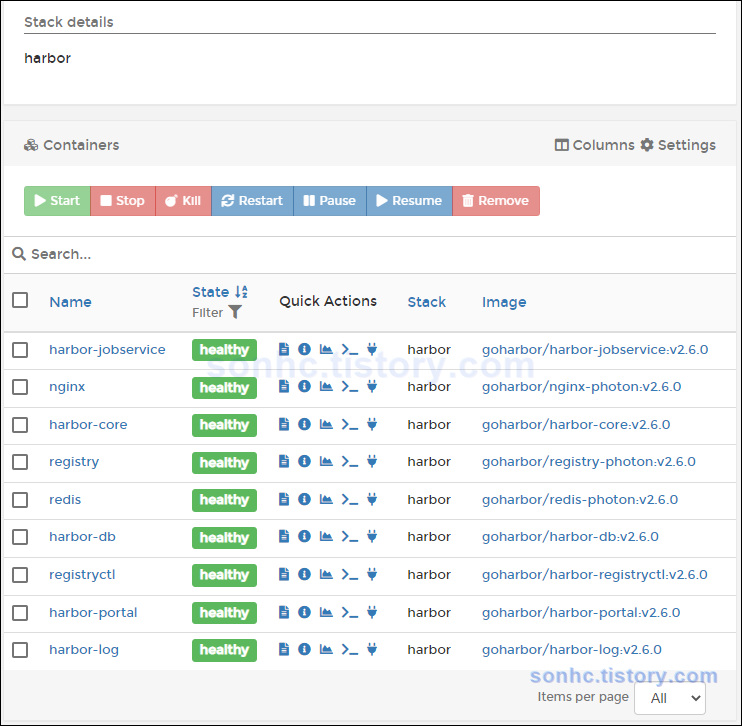Sort containers by Stack column
The width and height of the screenshot is (742, 726).
tap(427, 302)
